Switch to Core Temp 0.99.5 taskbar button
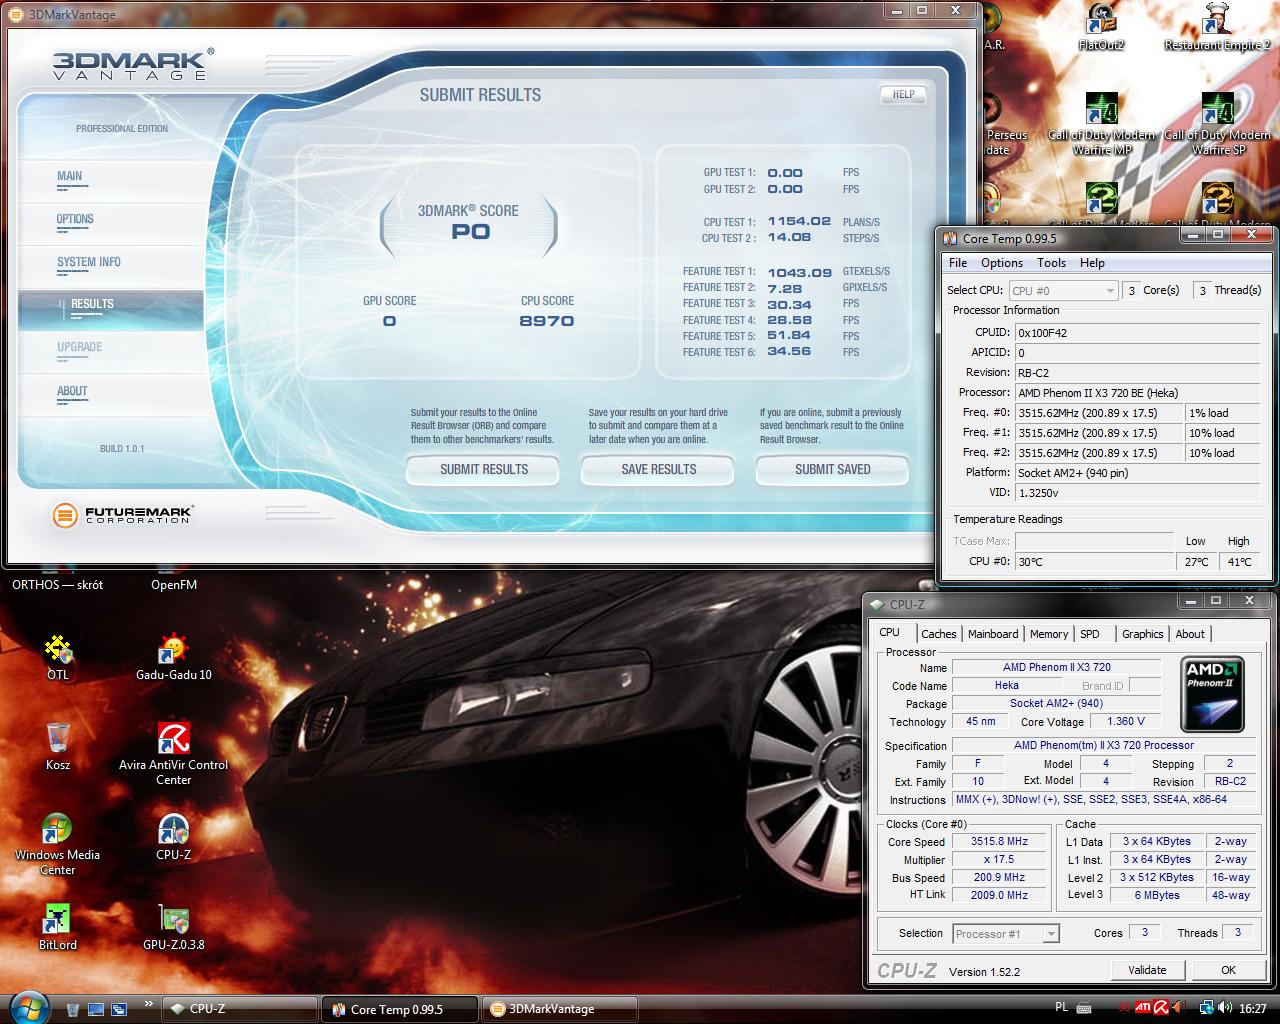This screenshot has width=1280, height=1024. point(400,1009)
